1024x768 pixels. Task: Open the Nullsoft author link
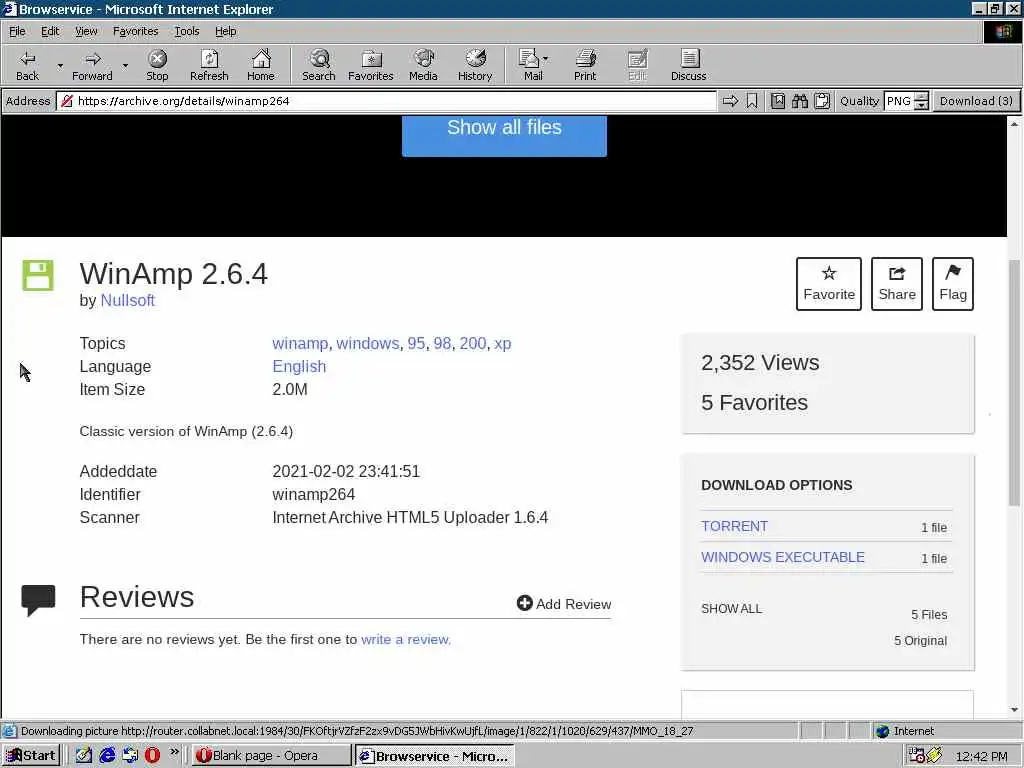tap(127, 300)
